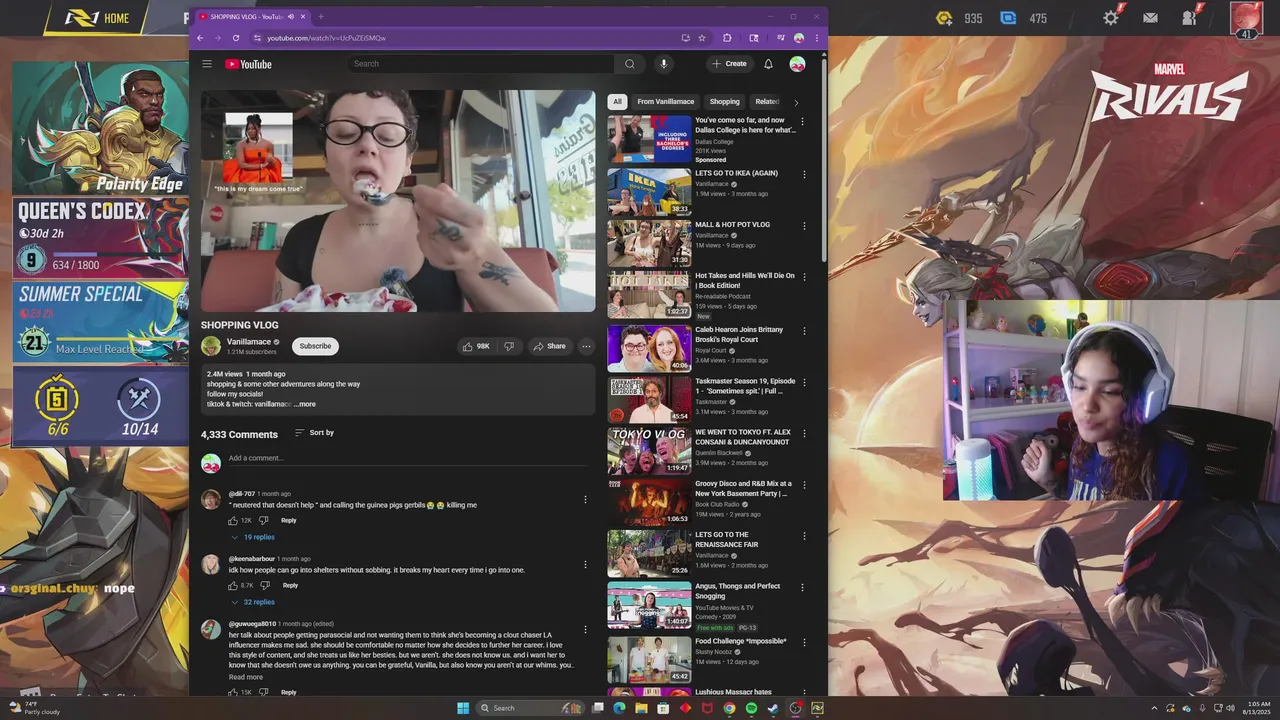This screenshot has height=720, width=1280.
Task: Dislike the SHOPPING VLOG video
Action: (509, 346)
